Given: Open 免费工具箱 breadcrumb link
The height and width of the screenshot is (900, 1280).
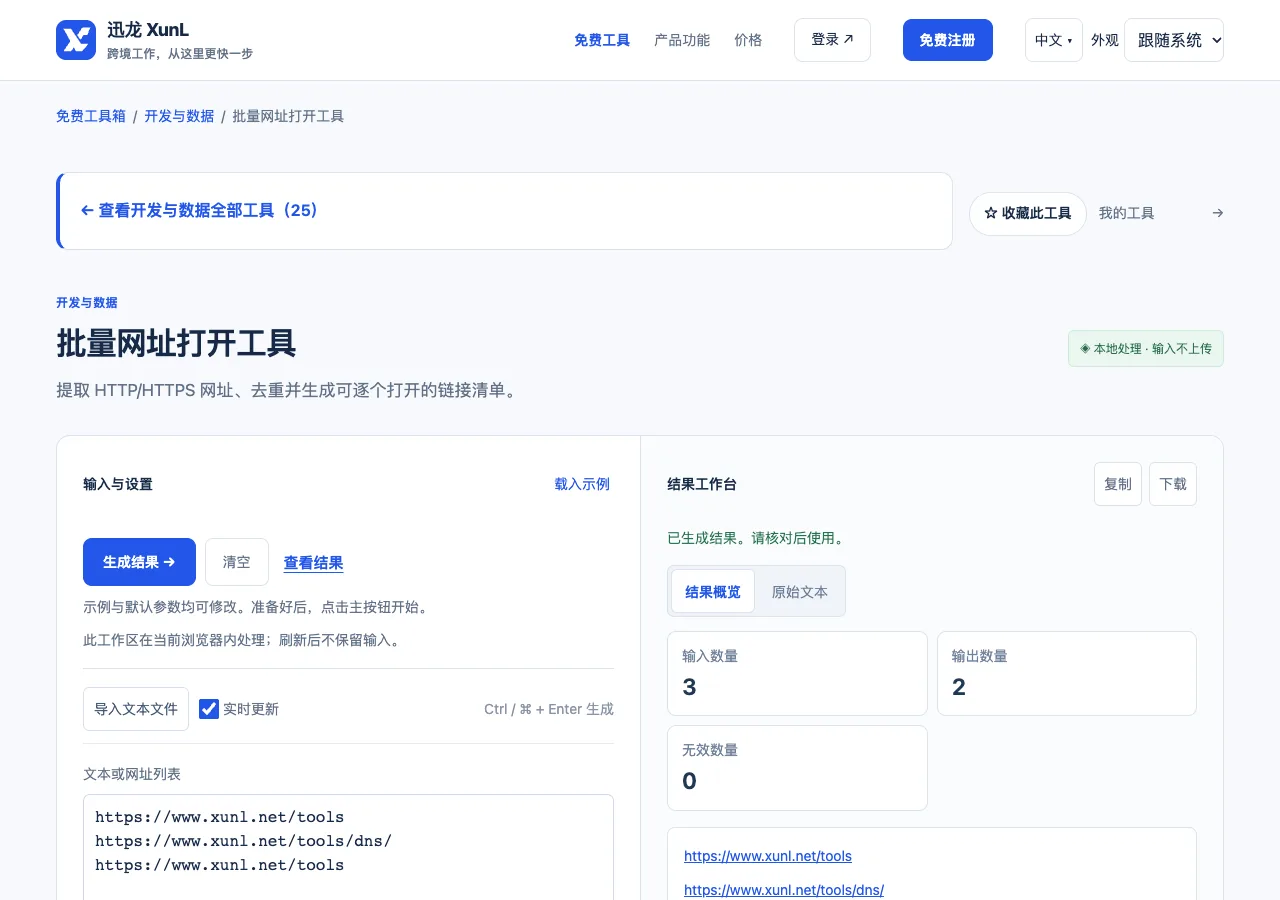Looking at the screenshot, I should click(x=91, y=116).
